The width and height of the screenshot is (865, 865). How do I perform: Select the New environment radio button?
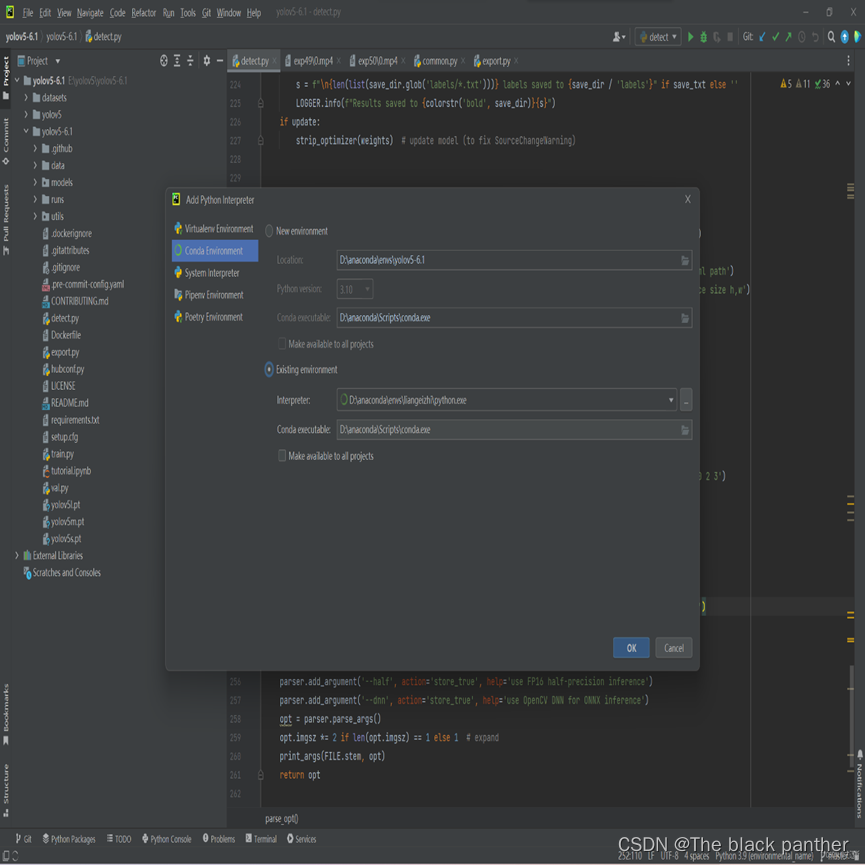click(270, 231)
